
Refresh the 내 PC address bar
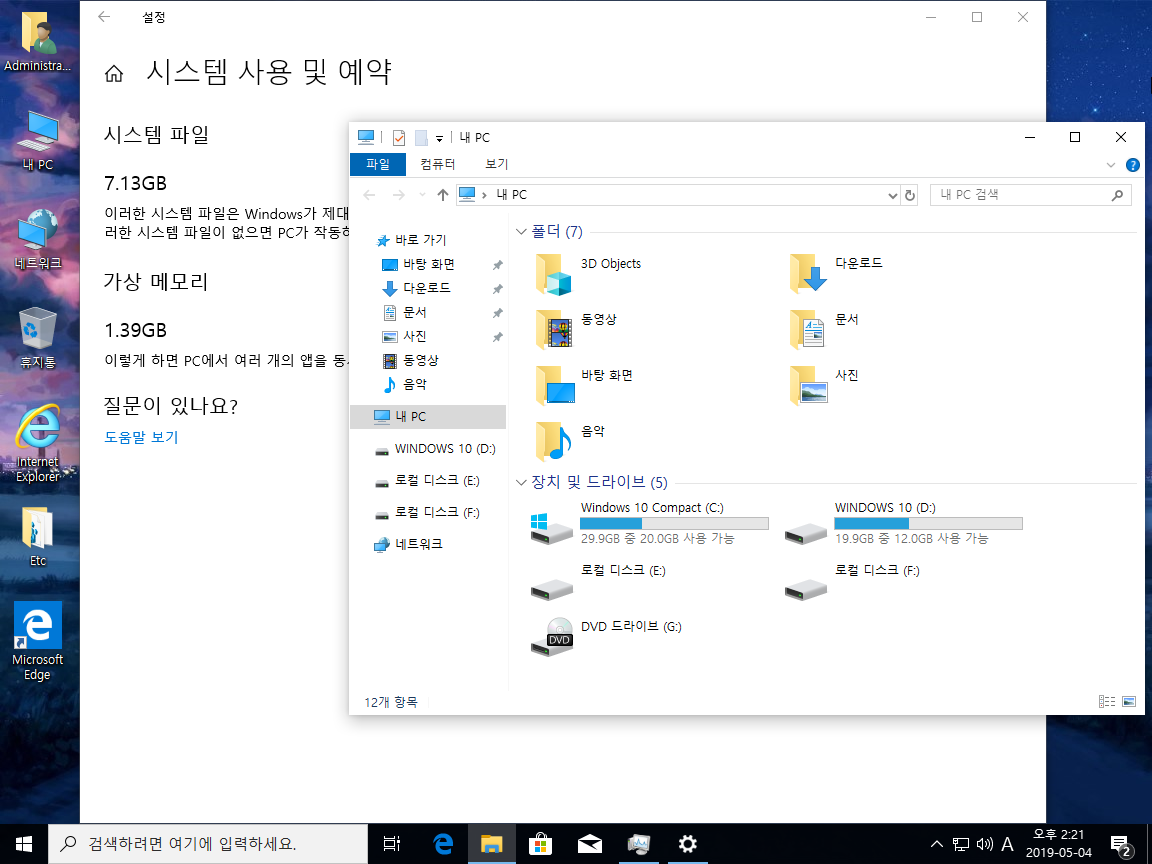point(910,195)
